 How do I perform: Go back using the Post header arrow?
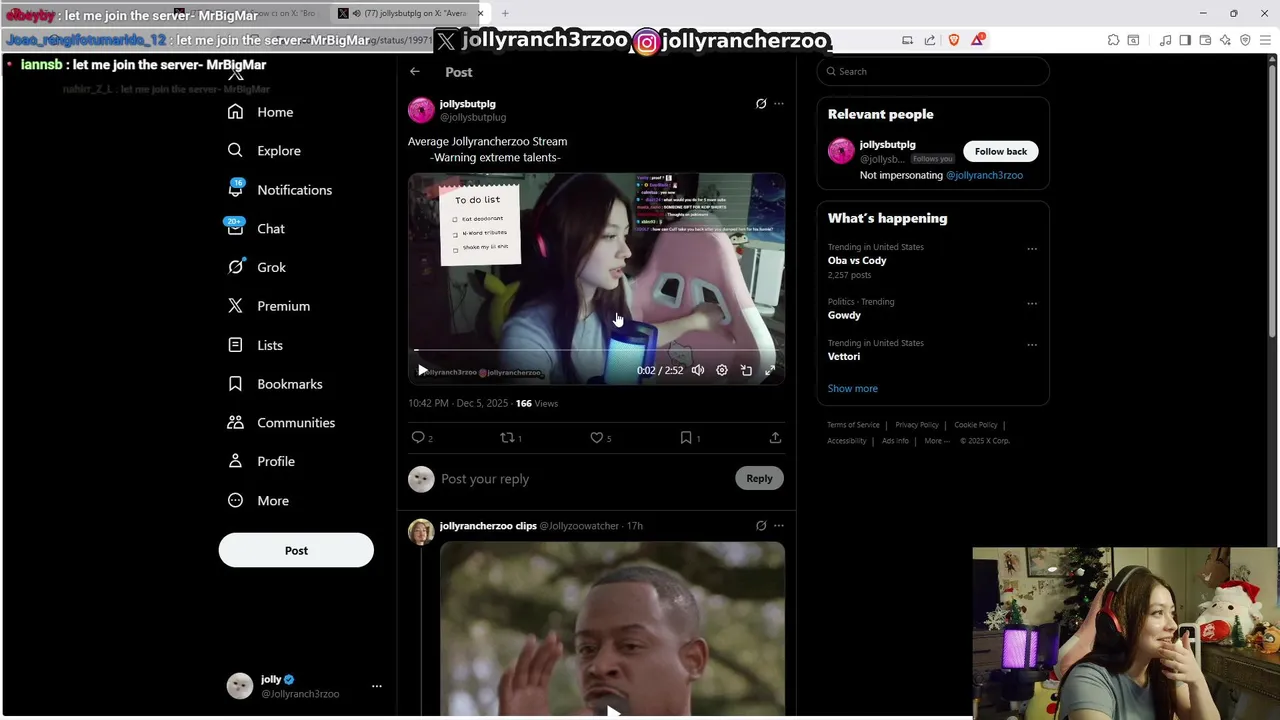tap(415, 71)
